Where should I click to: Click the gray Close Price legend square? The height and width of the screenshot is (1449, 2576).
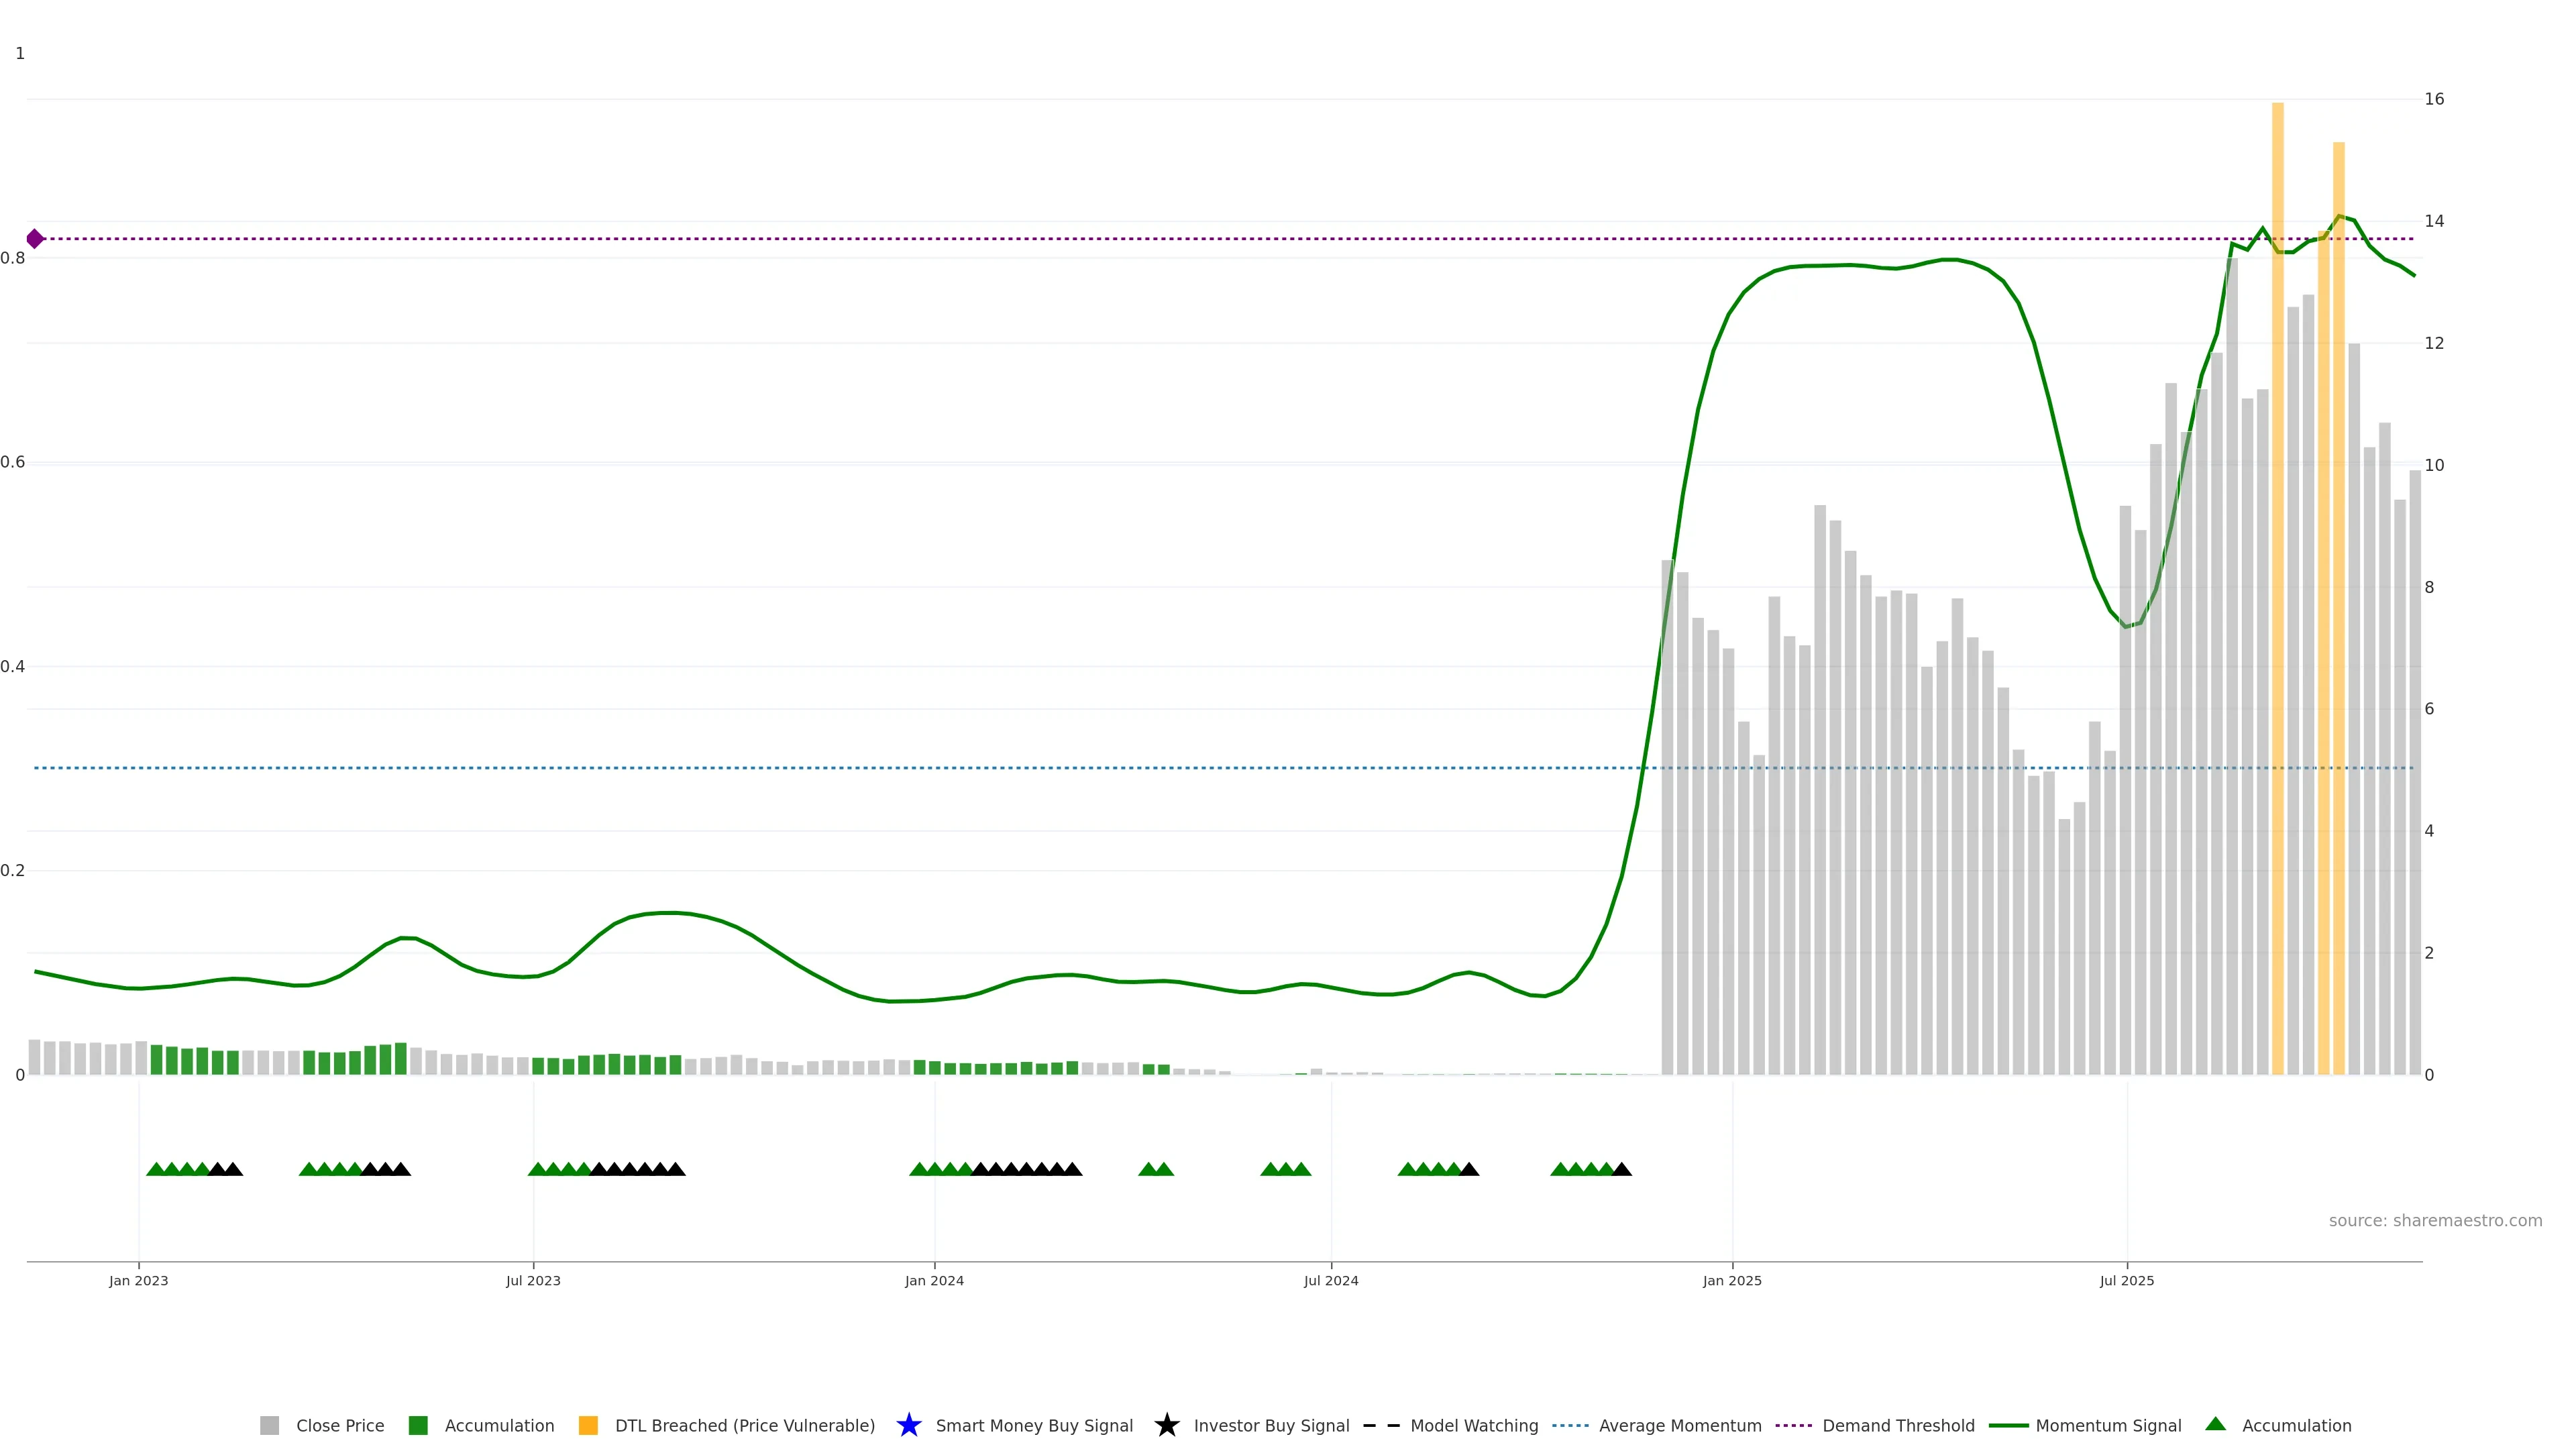coord(269,1425)
